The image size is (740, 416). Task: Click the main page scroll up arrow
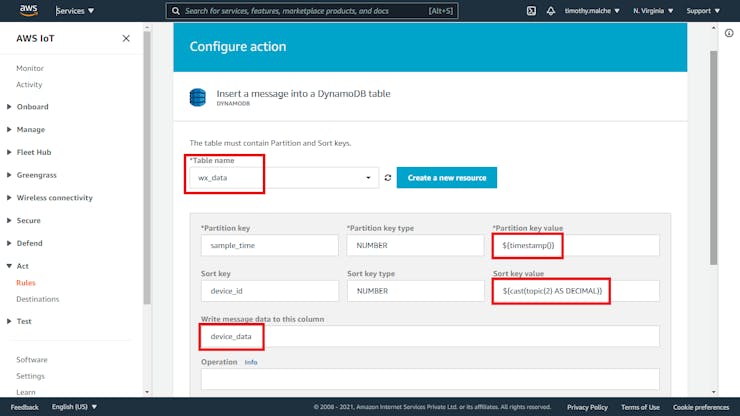click(714, 28)
